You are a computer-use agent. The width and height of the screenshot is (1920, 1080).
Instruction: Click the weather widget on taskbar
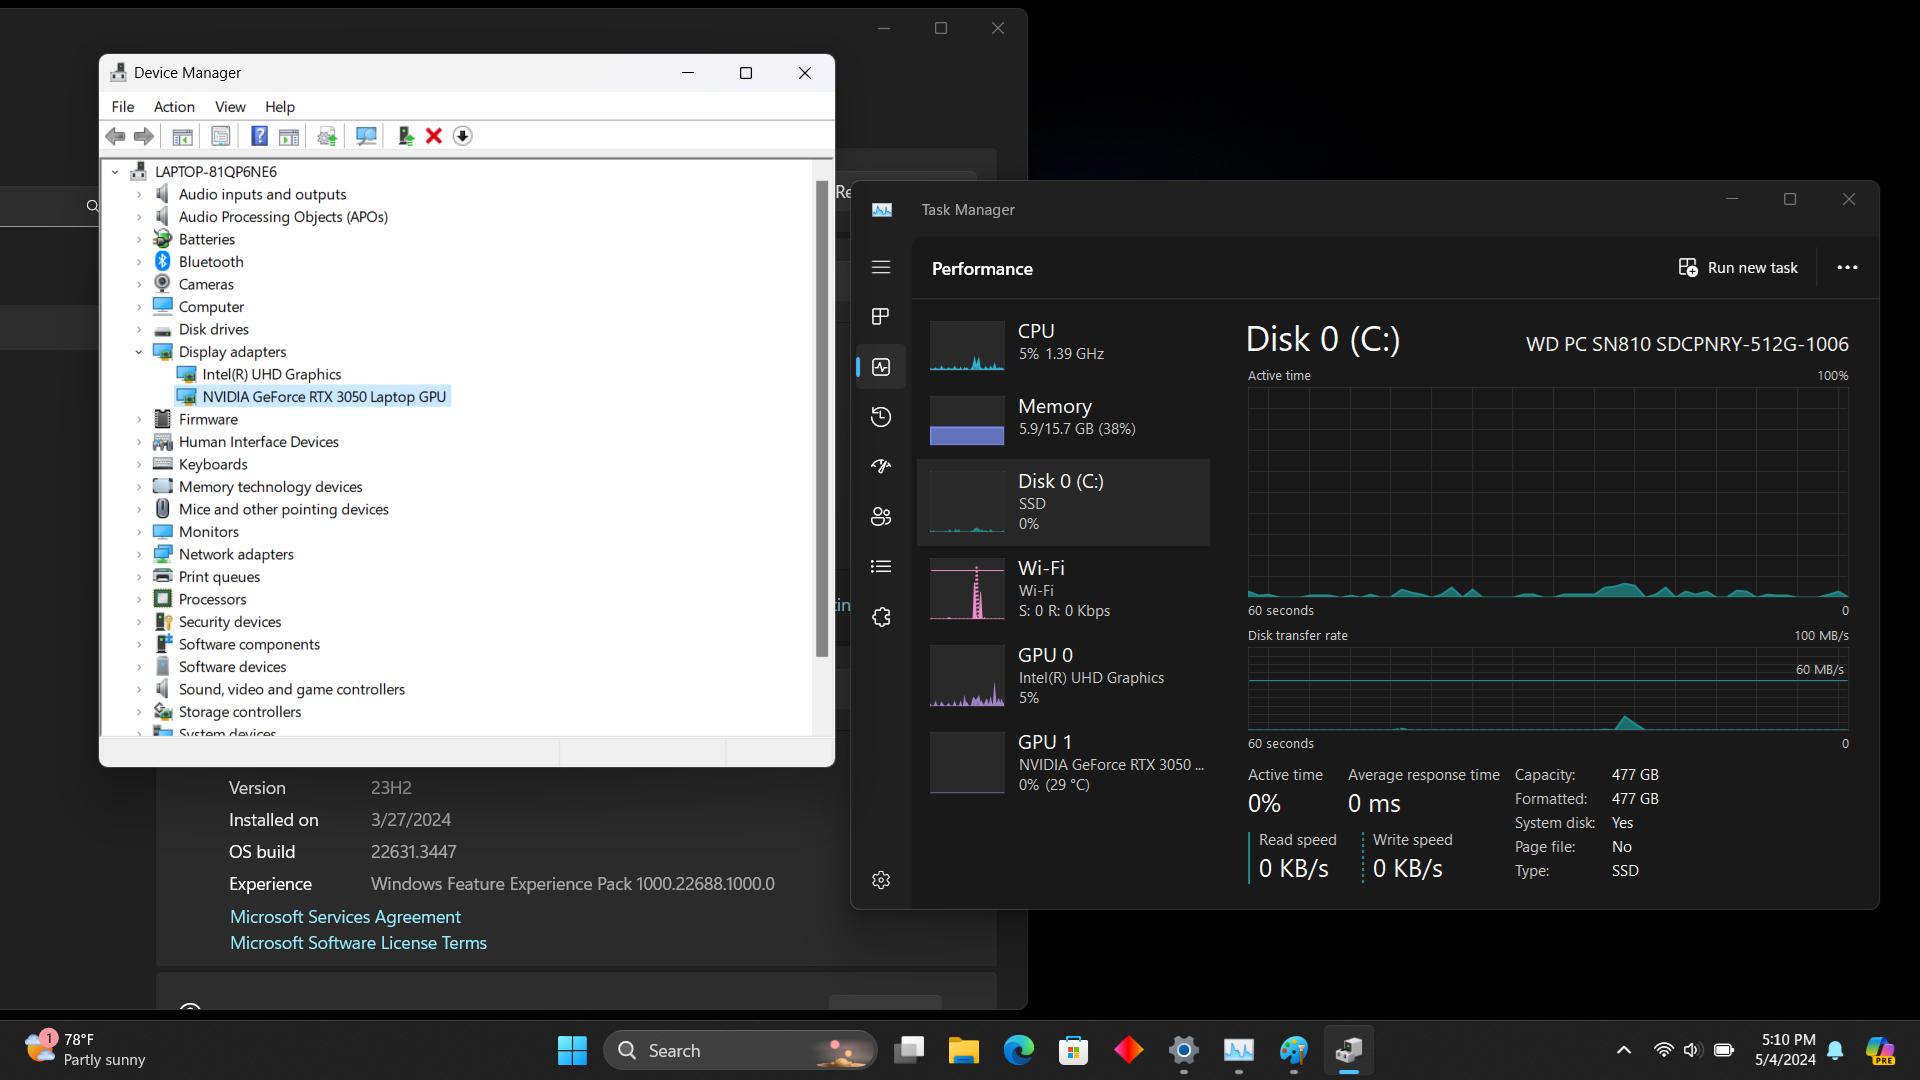click(85, 1050)
